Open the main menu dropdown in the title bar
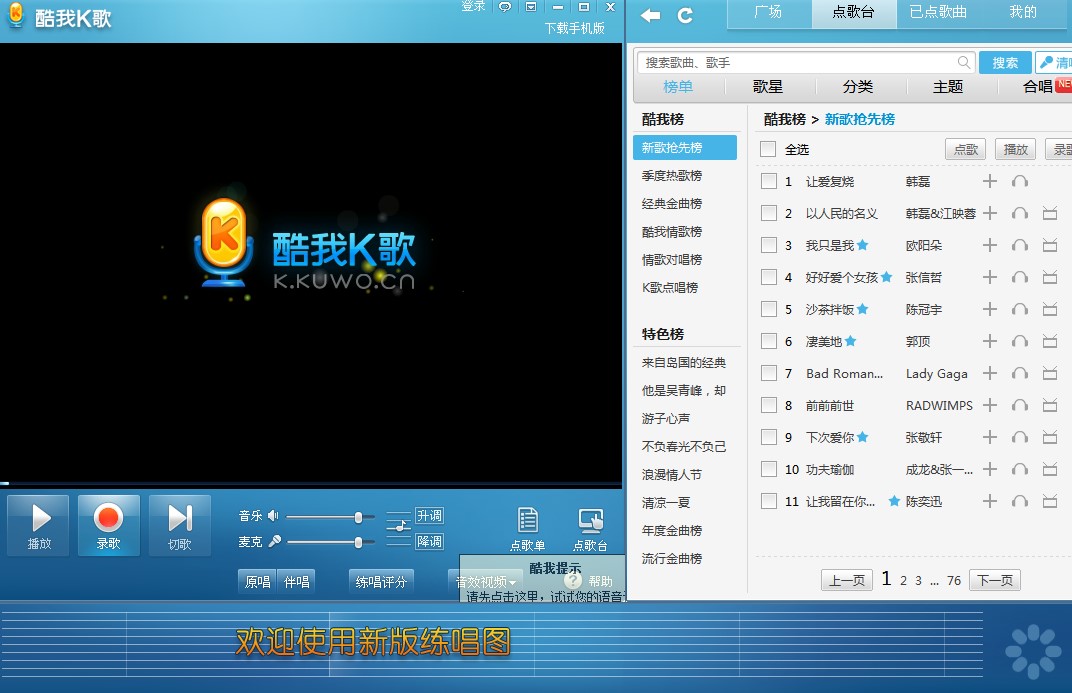This screenshot has width=1072, height=693. click(532, 7)
